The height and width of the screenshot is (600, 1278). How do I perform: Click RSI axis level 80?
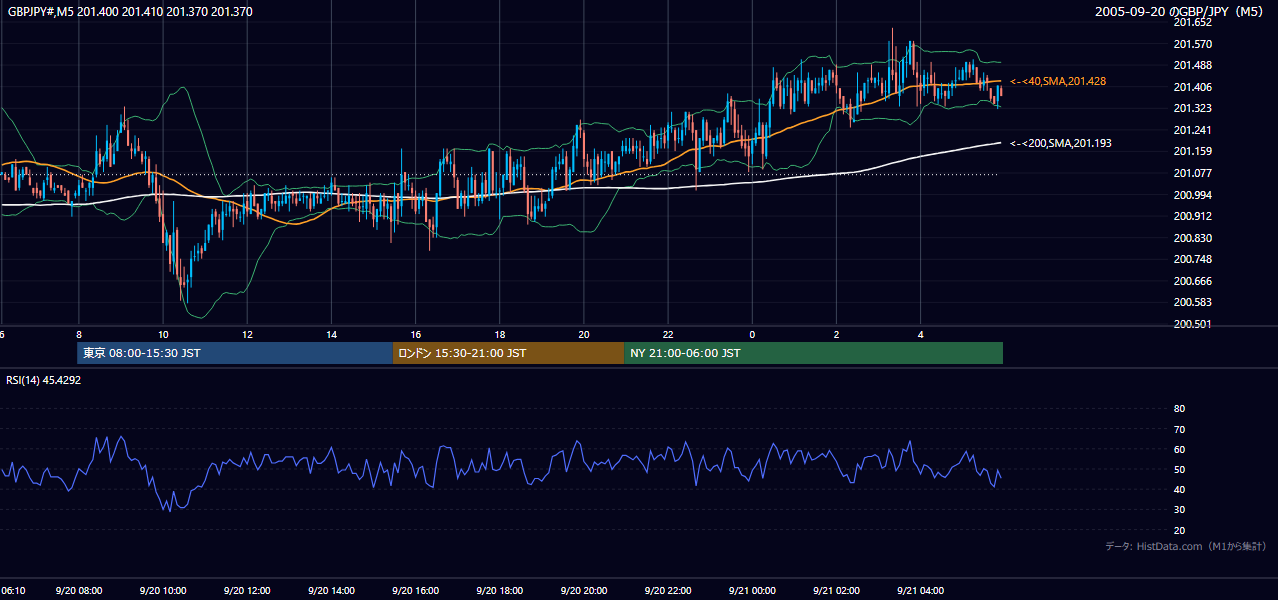[1179, 409]
